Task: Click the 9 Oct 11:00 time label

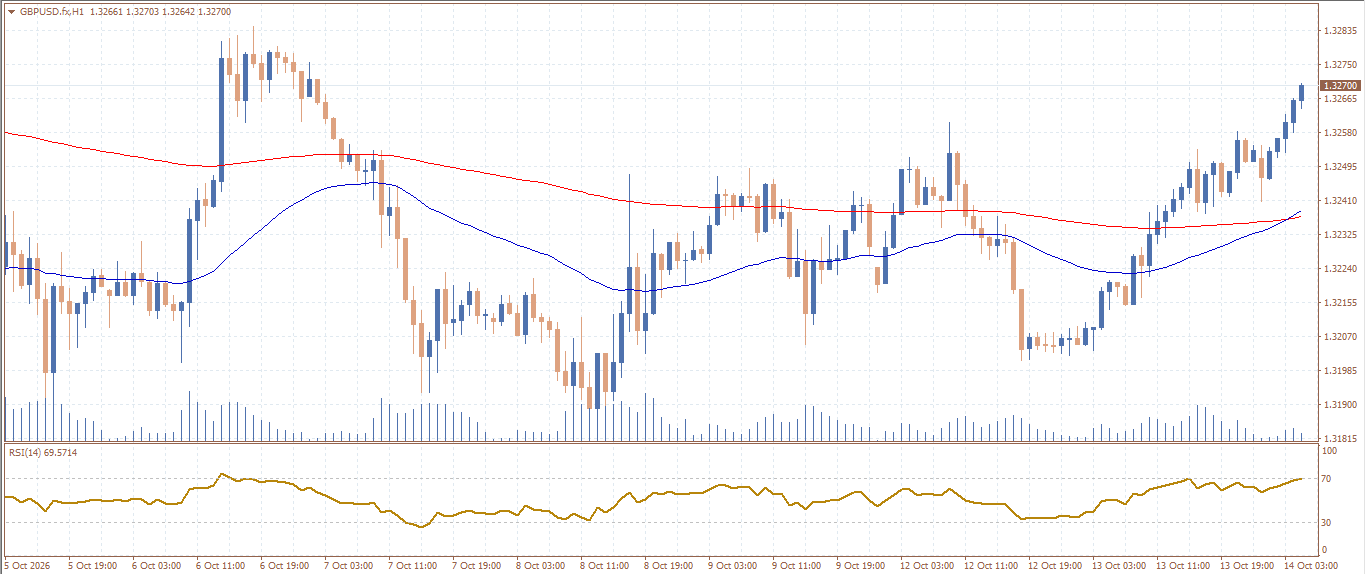Action: click(797, 566)
